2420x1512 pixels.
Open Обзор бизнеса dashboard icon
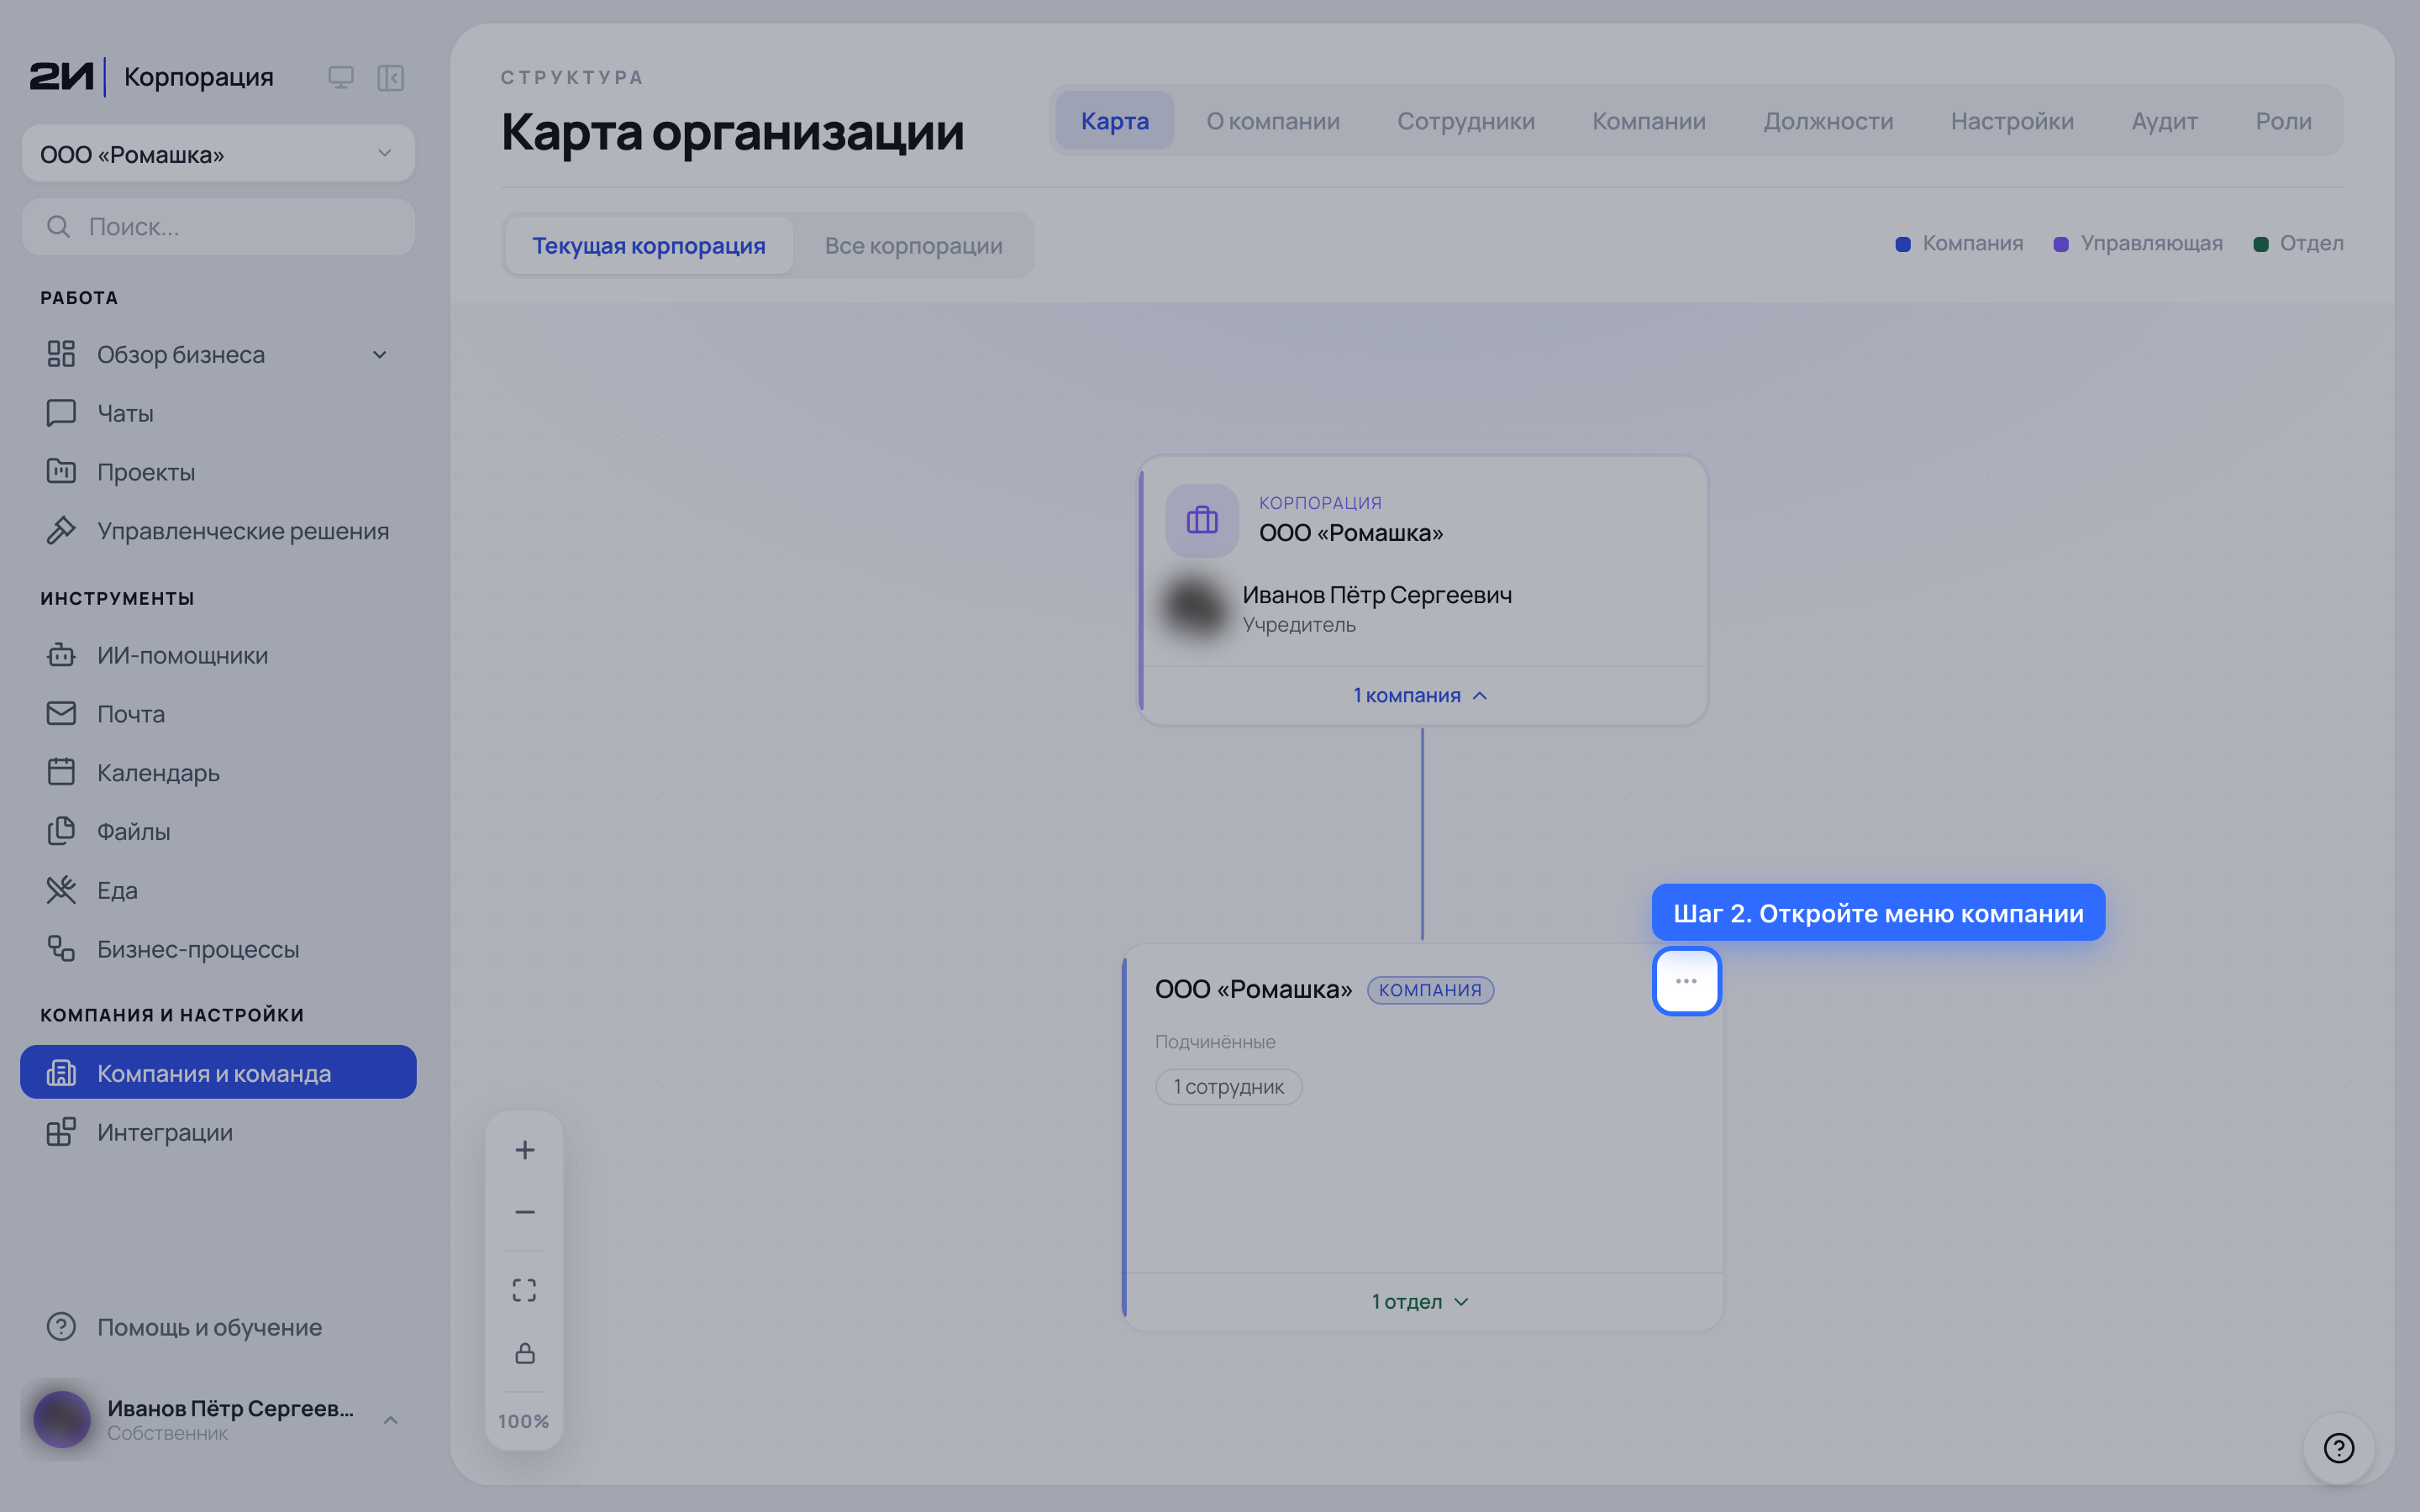tap(61, 354)
